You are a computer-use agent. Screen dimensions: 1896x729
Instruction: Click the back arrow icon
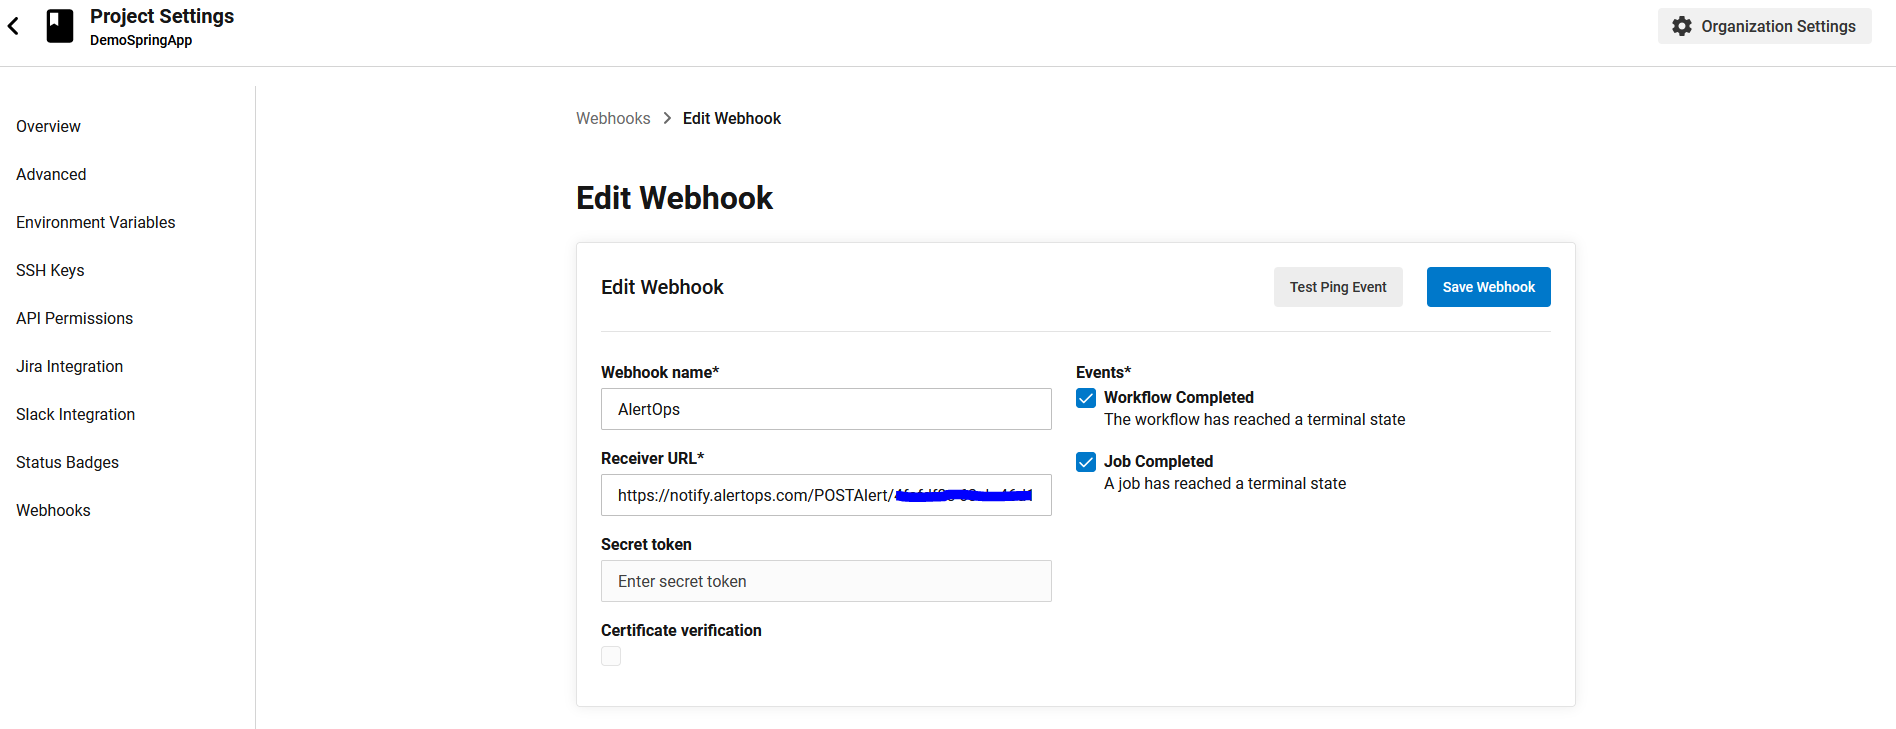click(13, 25)
